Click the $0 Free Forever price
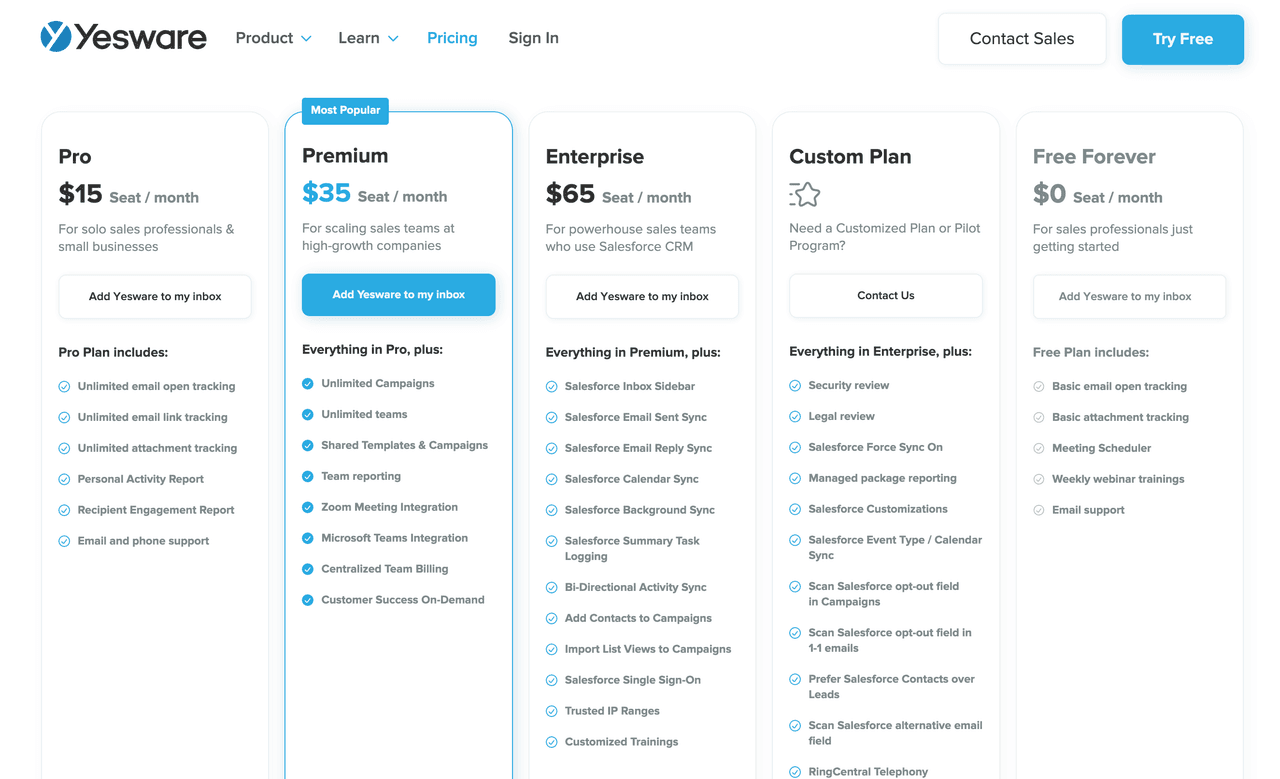The height and width of the screenshot is (779, 1280). [x=1050, y=194]
